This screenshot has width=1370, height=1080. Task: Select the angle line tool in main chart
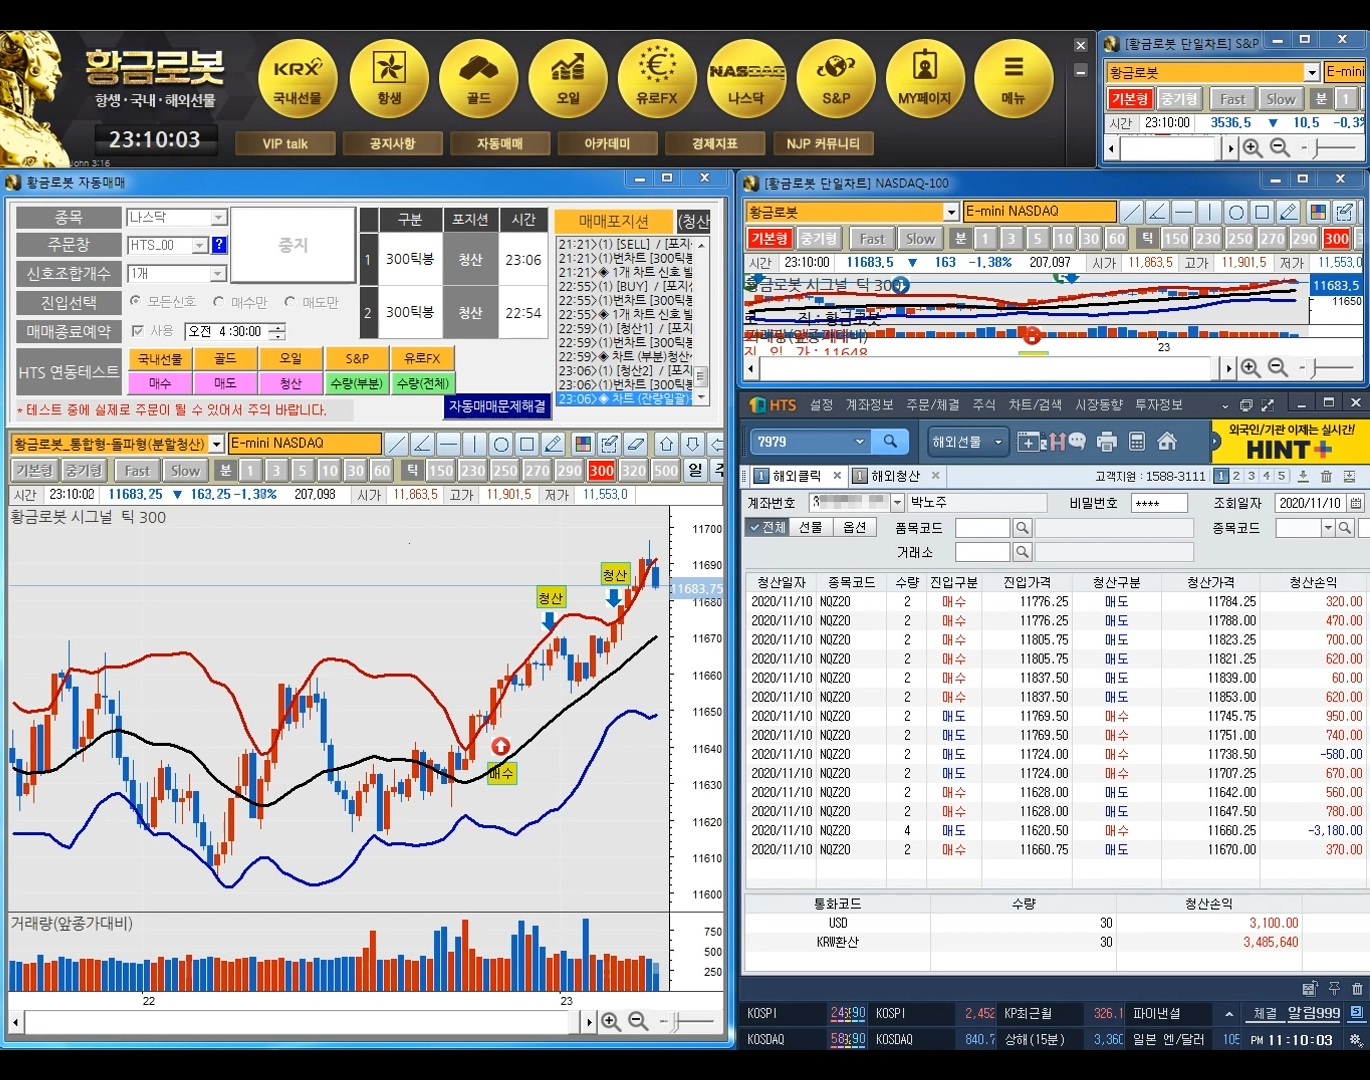click(x=422, y=444)
